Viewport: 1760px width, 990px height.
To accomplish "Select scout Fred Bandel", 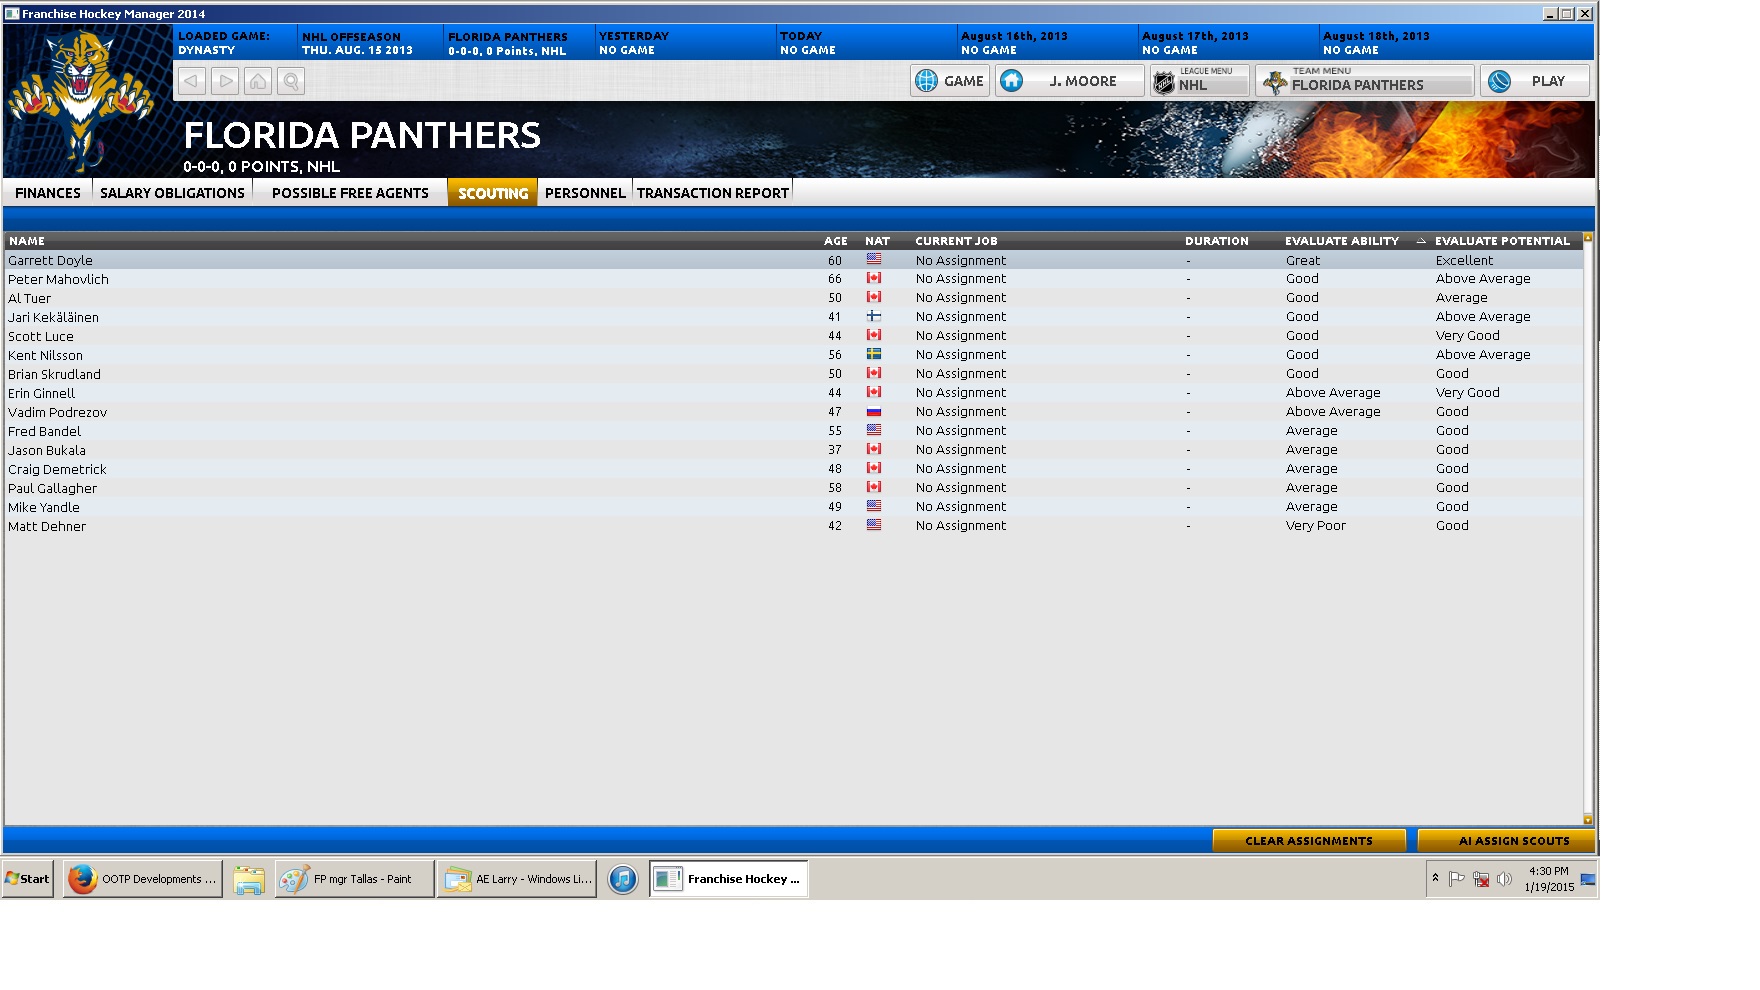I will click(x=44, y=431).
